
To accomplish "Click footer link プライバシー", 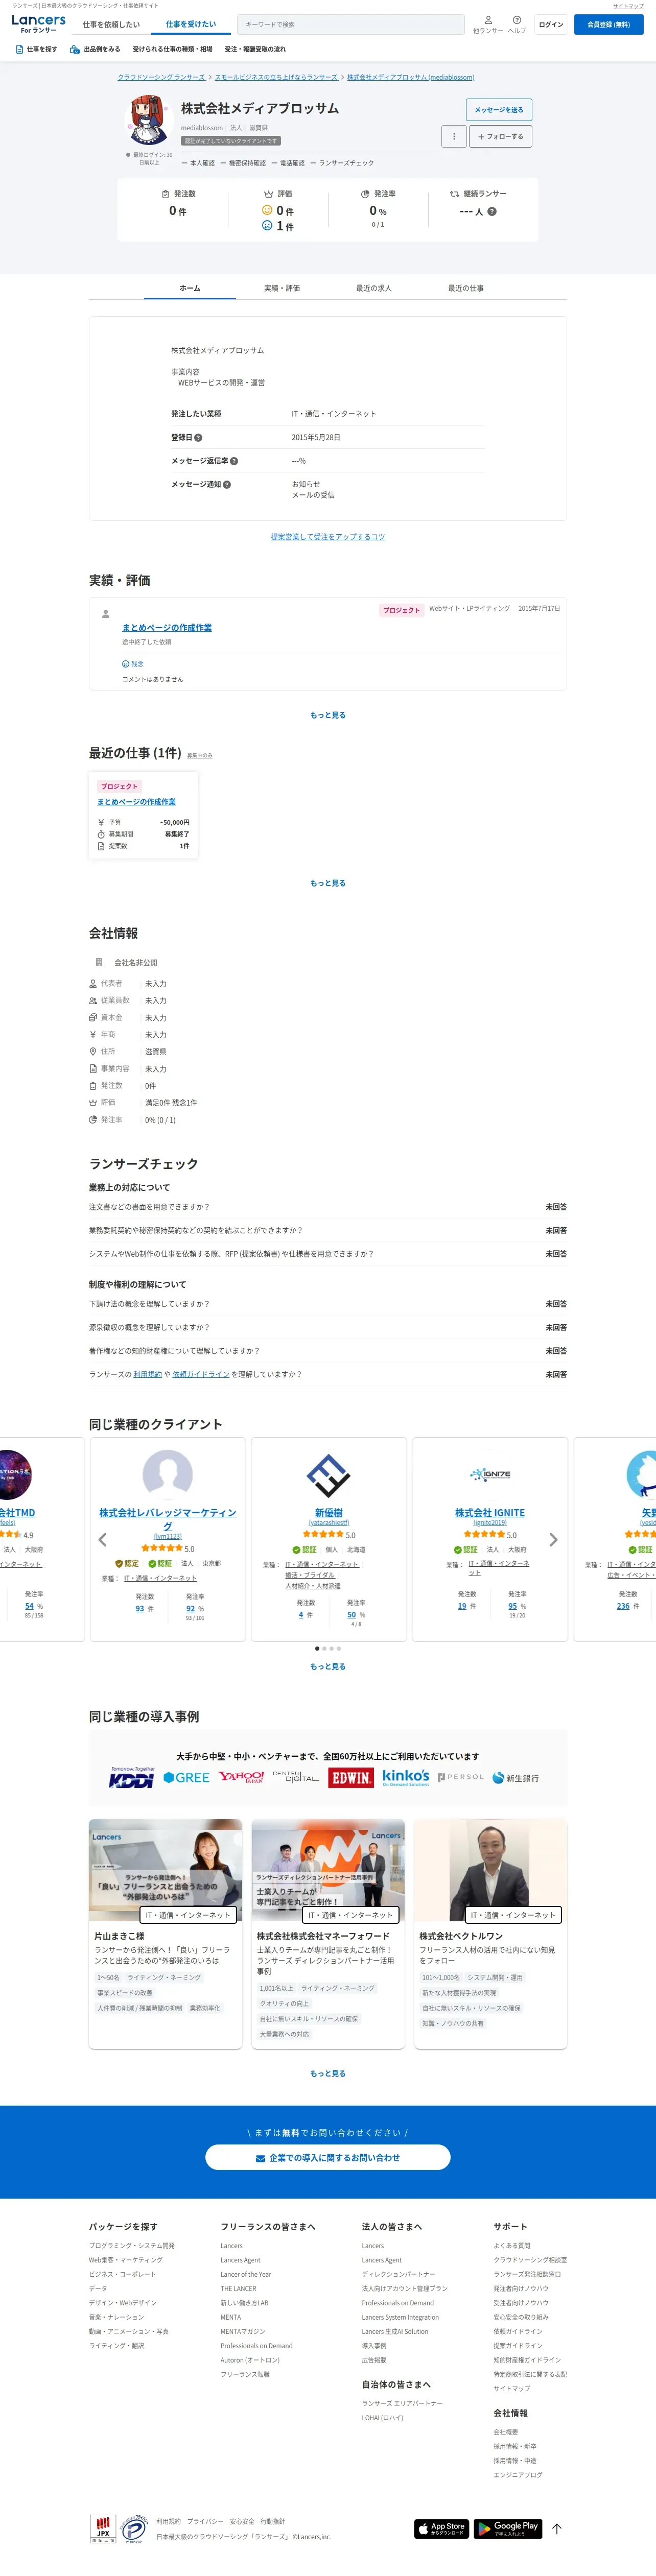I will pyautogui.click(x=206, y=2521).
